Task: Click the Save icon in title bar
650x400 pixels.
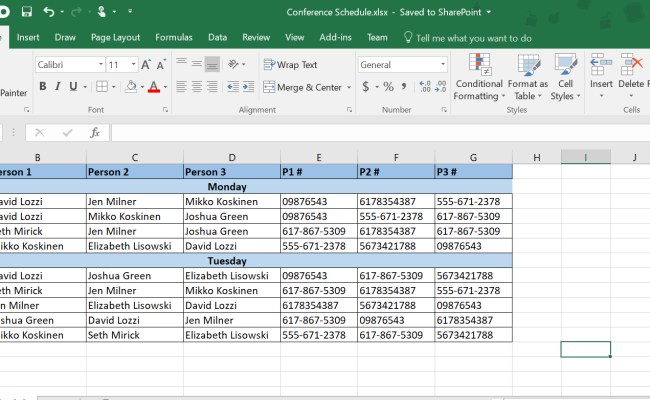Action: tap(27, 12)
